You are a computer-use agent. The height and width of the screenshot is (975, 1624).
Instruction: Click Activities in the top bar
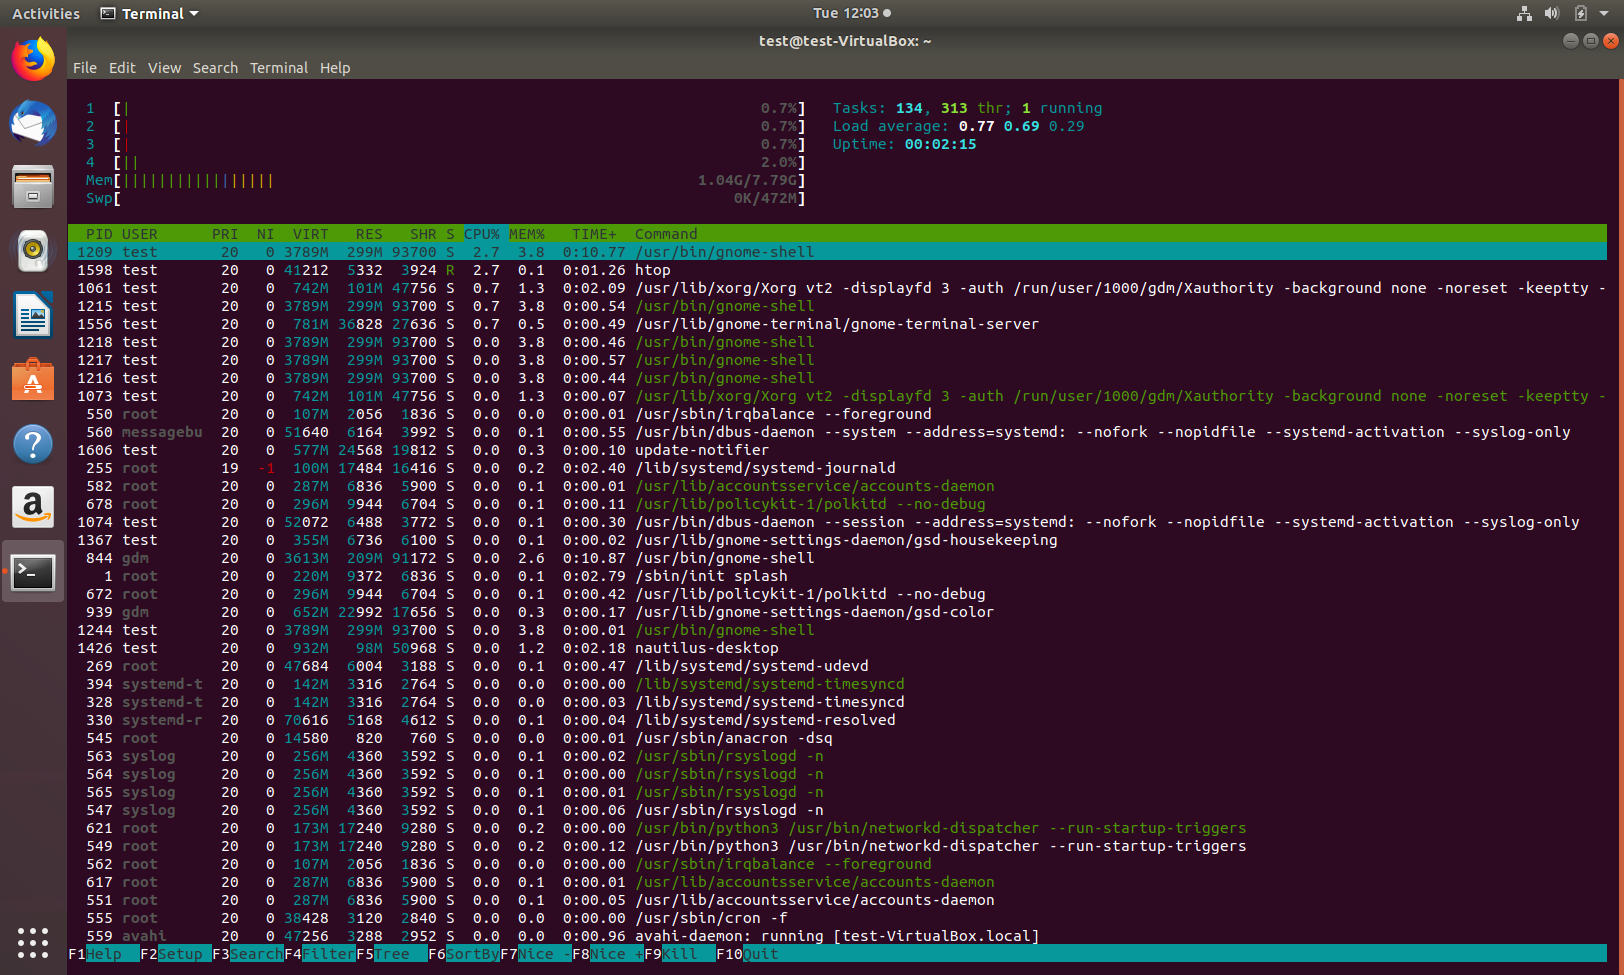click(46, 14)
